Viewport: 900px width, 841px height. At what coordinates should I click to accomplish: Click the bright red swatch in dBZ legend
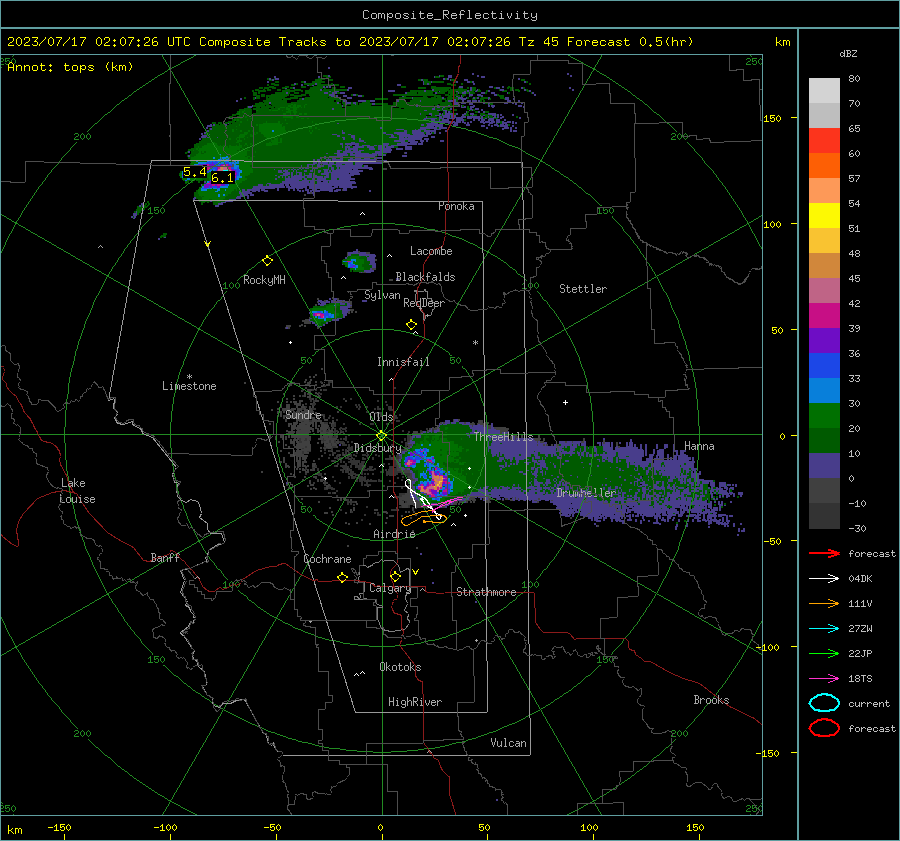[824, 141]
